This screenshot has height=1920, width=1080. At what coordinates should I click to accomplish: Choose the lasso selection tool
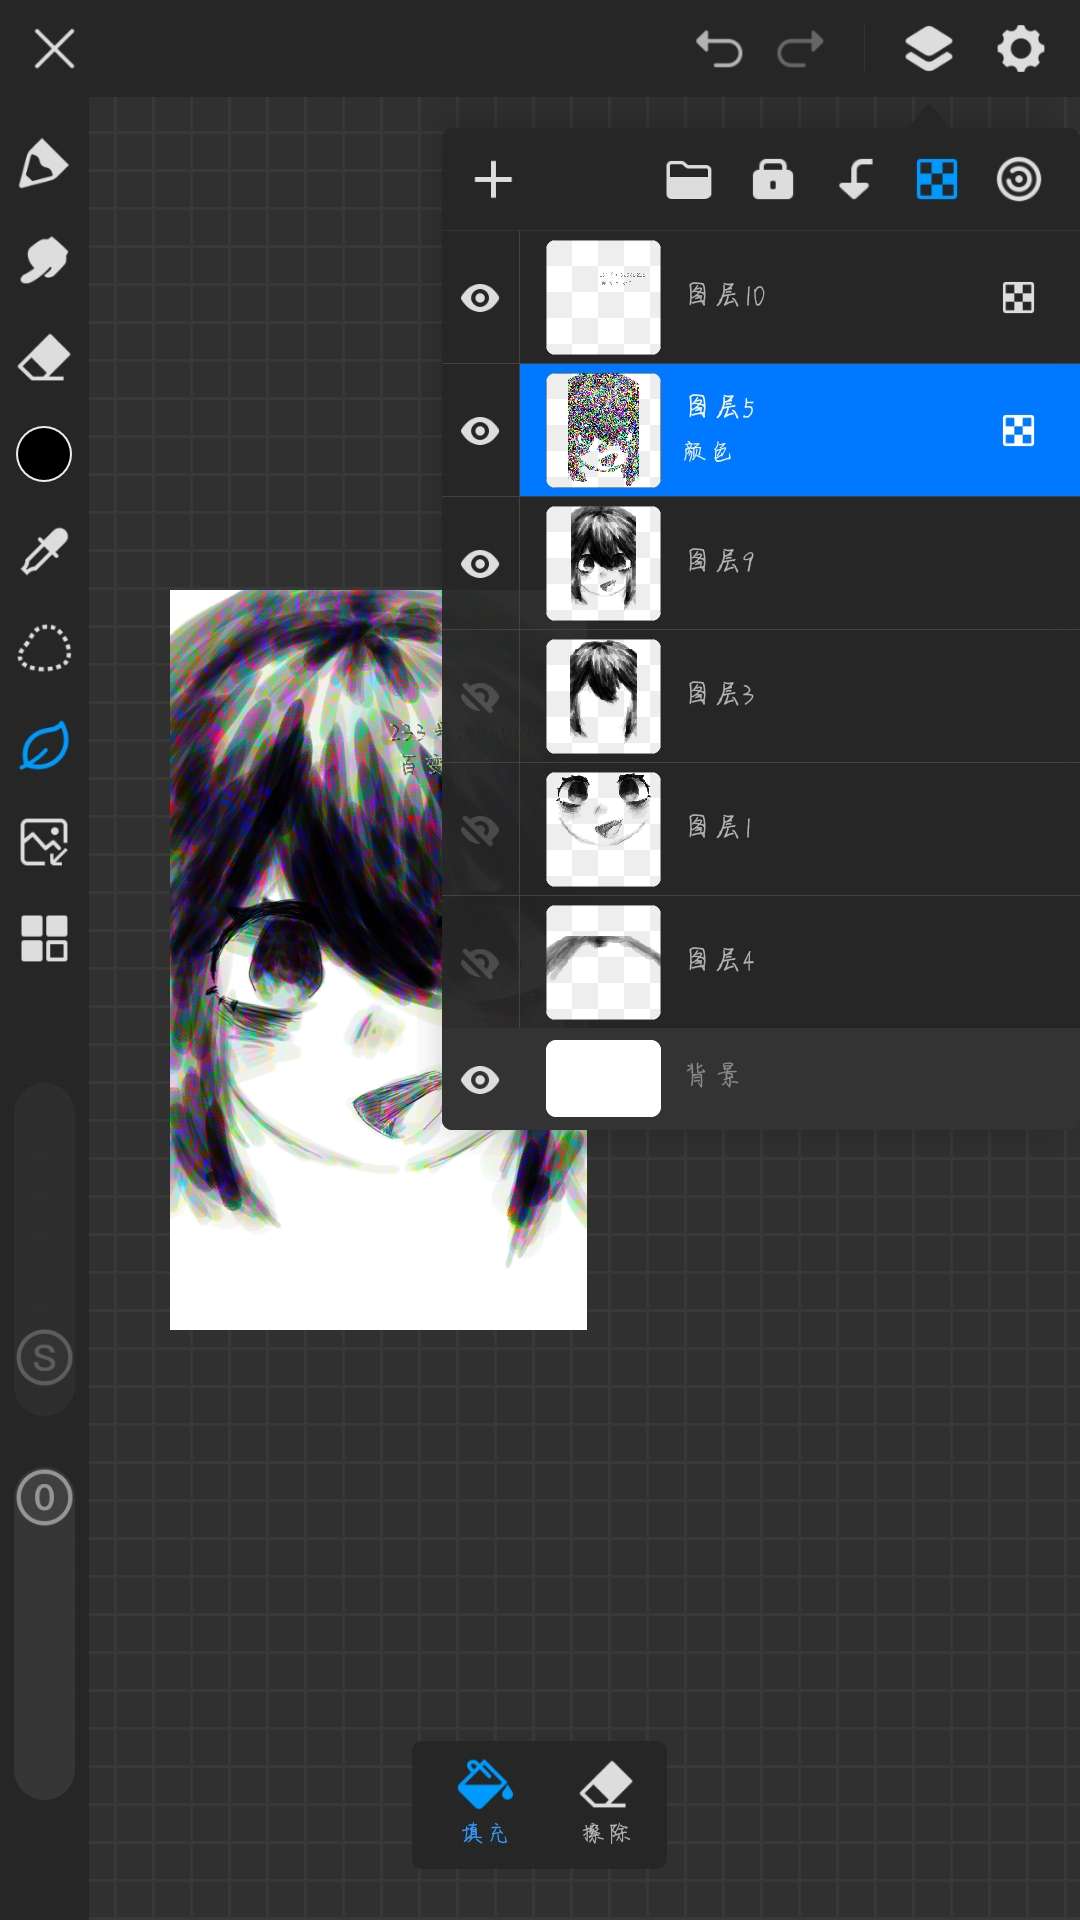[x=44, y=648]
